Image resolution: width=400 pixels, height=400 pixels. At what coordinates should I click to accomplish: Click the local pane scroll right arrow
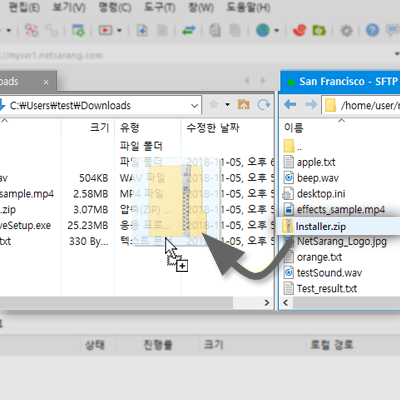click(x=267, y=303)
